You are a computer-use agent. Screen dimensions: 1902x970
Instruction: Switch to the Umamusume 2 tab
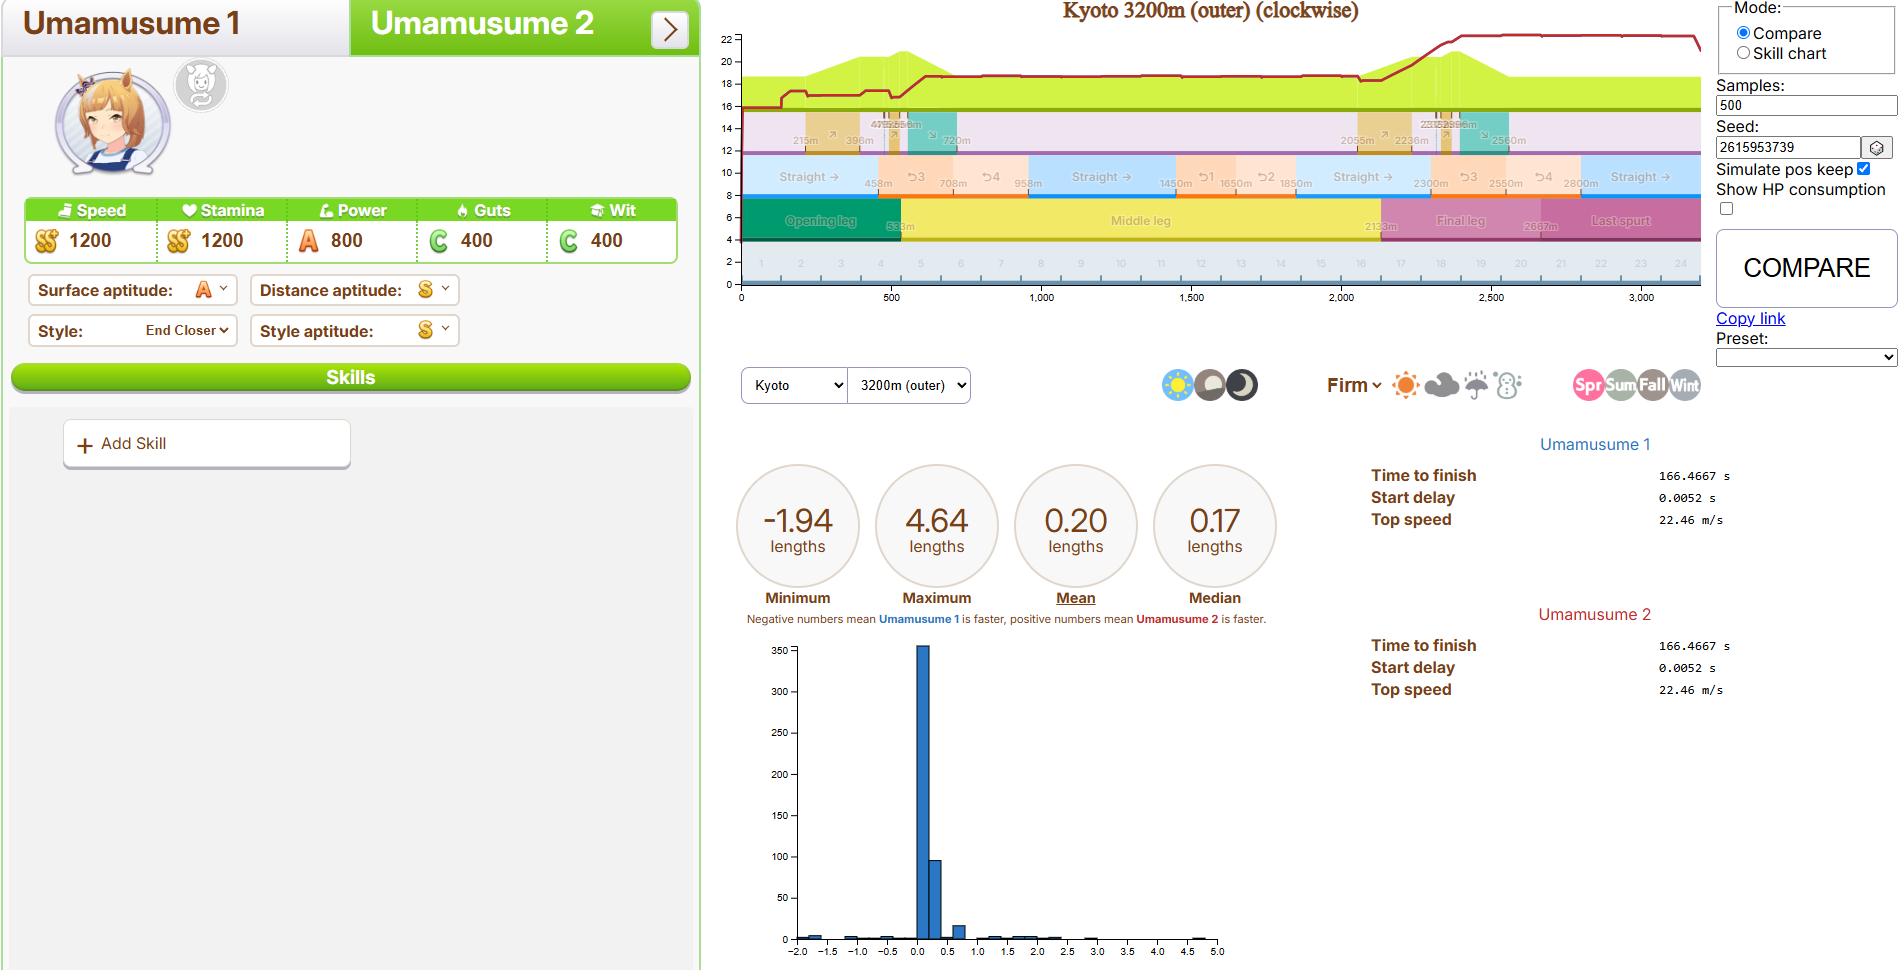[483, 24]
